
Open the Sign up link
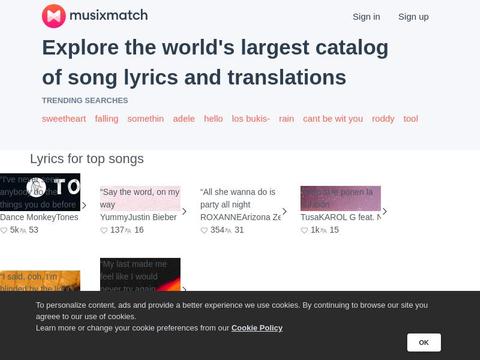413,17
